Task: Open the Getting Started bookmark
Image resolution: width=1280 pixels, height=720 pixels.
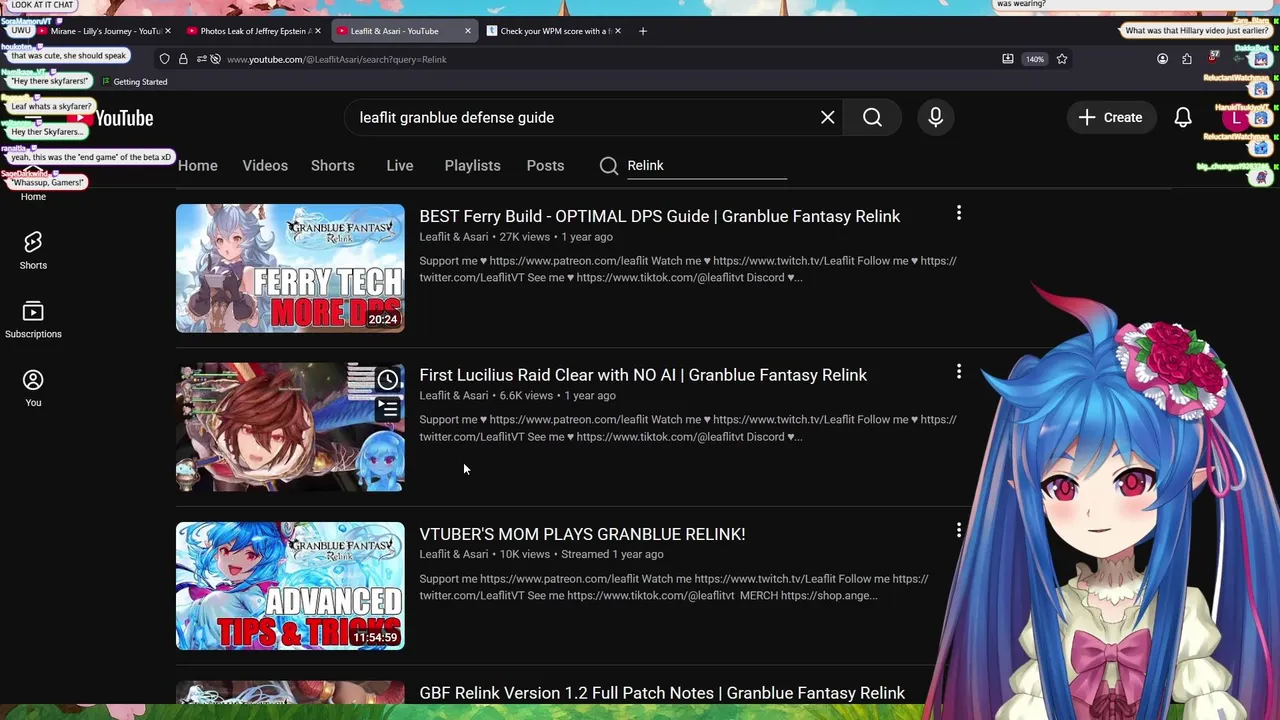Action: [133, 82]
